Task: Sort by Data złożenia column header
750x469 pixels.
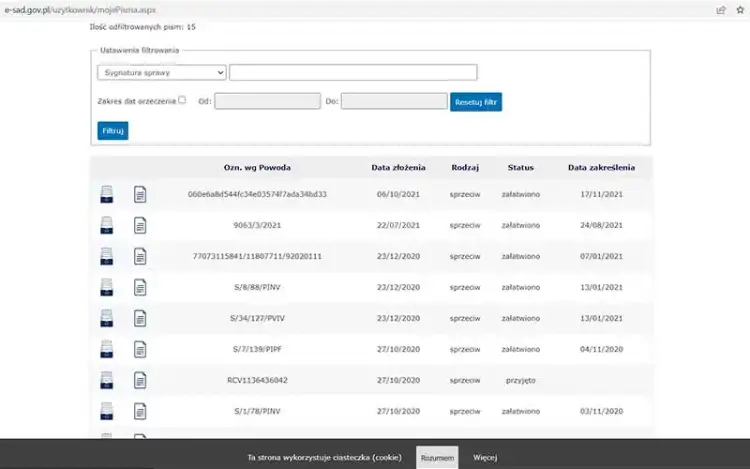Action: point(397,167)
